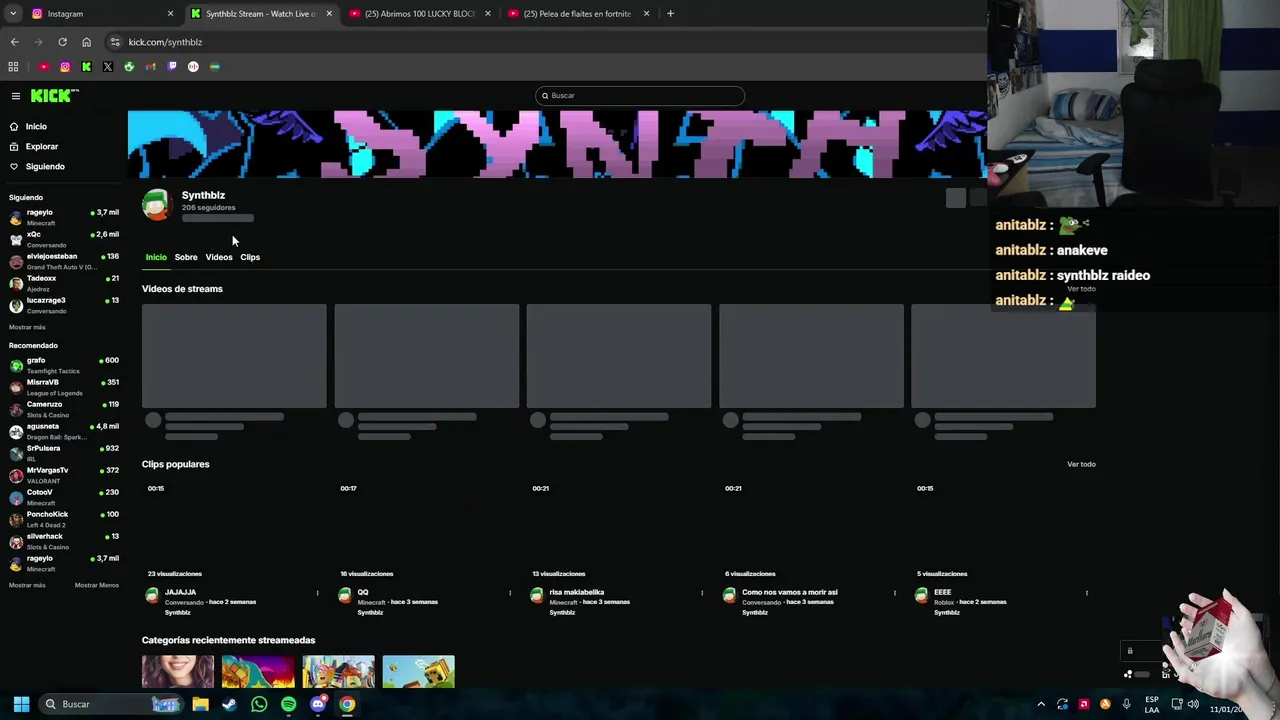
Task: Switch to the Clips tab
Action: pyautogui.click(x=250, y=257)
